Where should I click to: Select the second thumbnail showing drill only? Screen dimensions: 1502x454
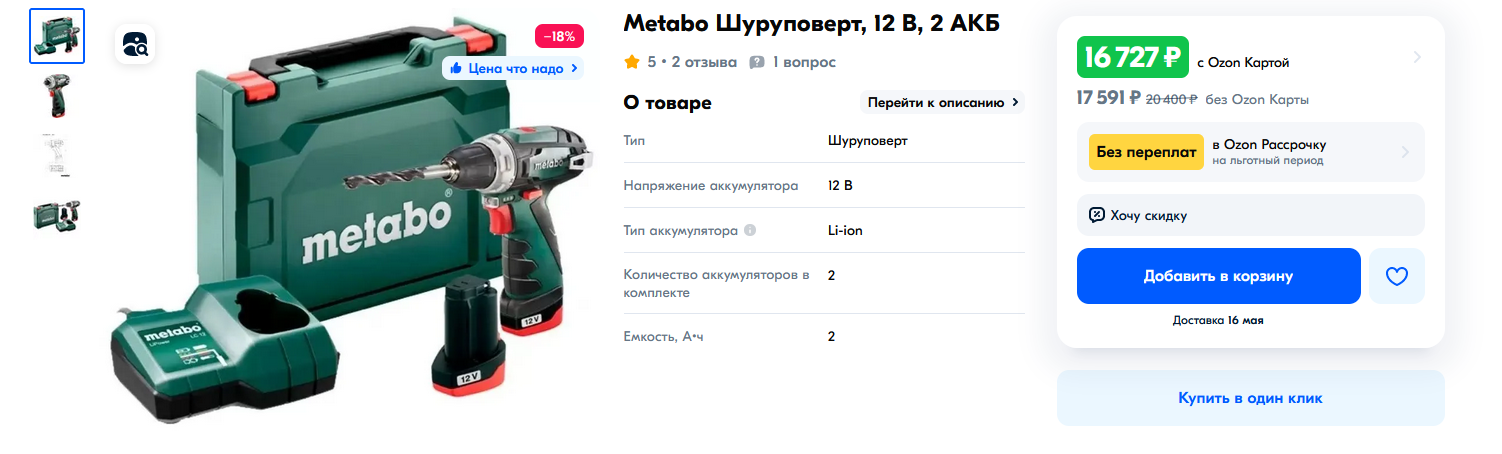(x=57, y=96)
